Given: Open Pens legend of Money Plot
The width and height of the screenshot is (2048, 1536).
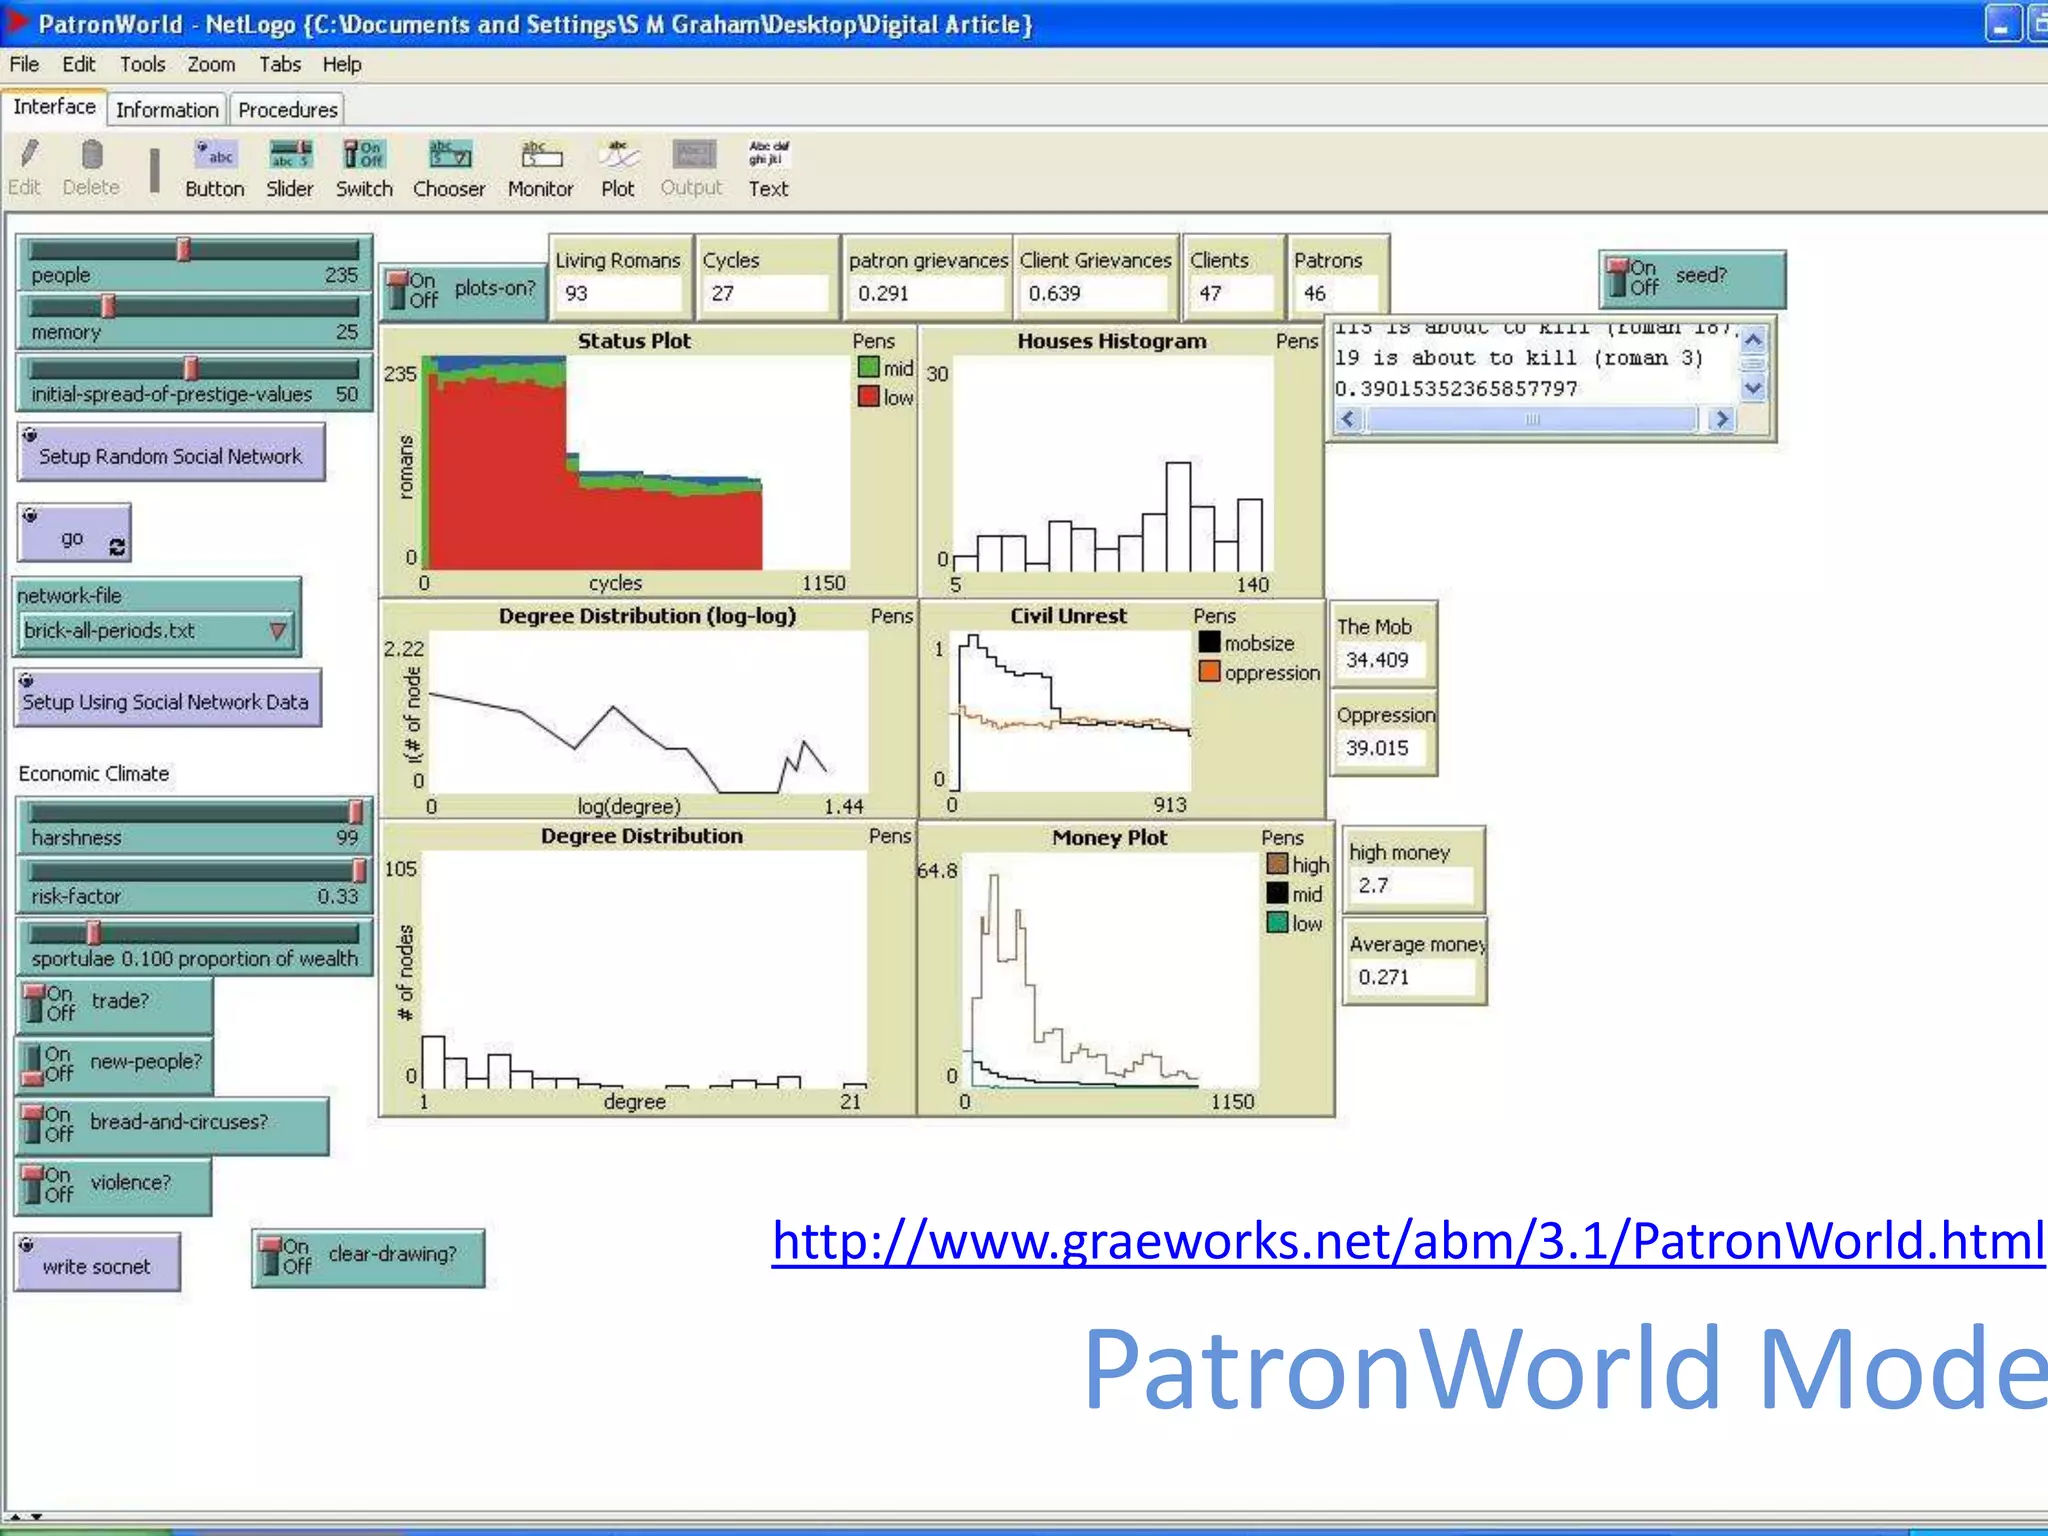Looking at the screenshot, I should (1282, 838).
